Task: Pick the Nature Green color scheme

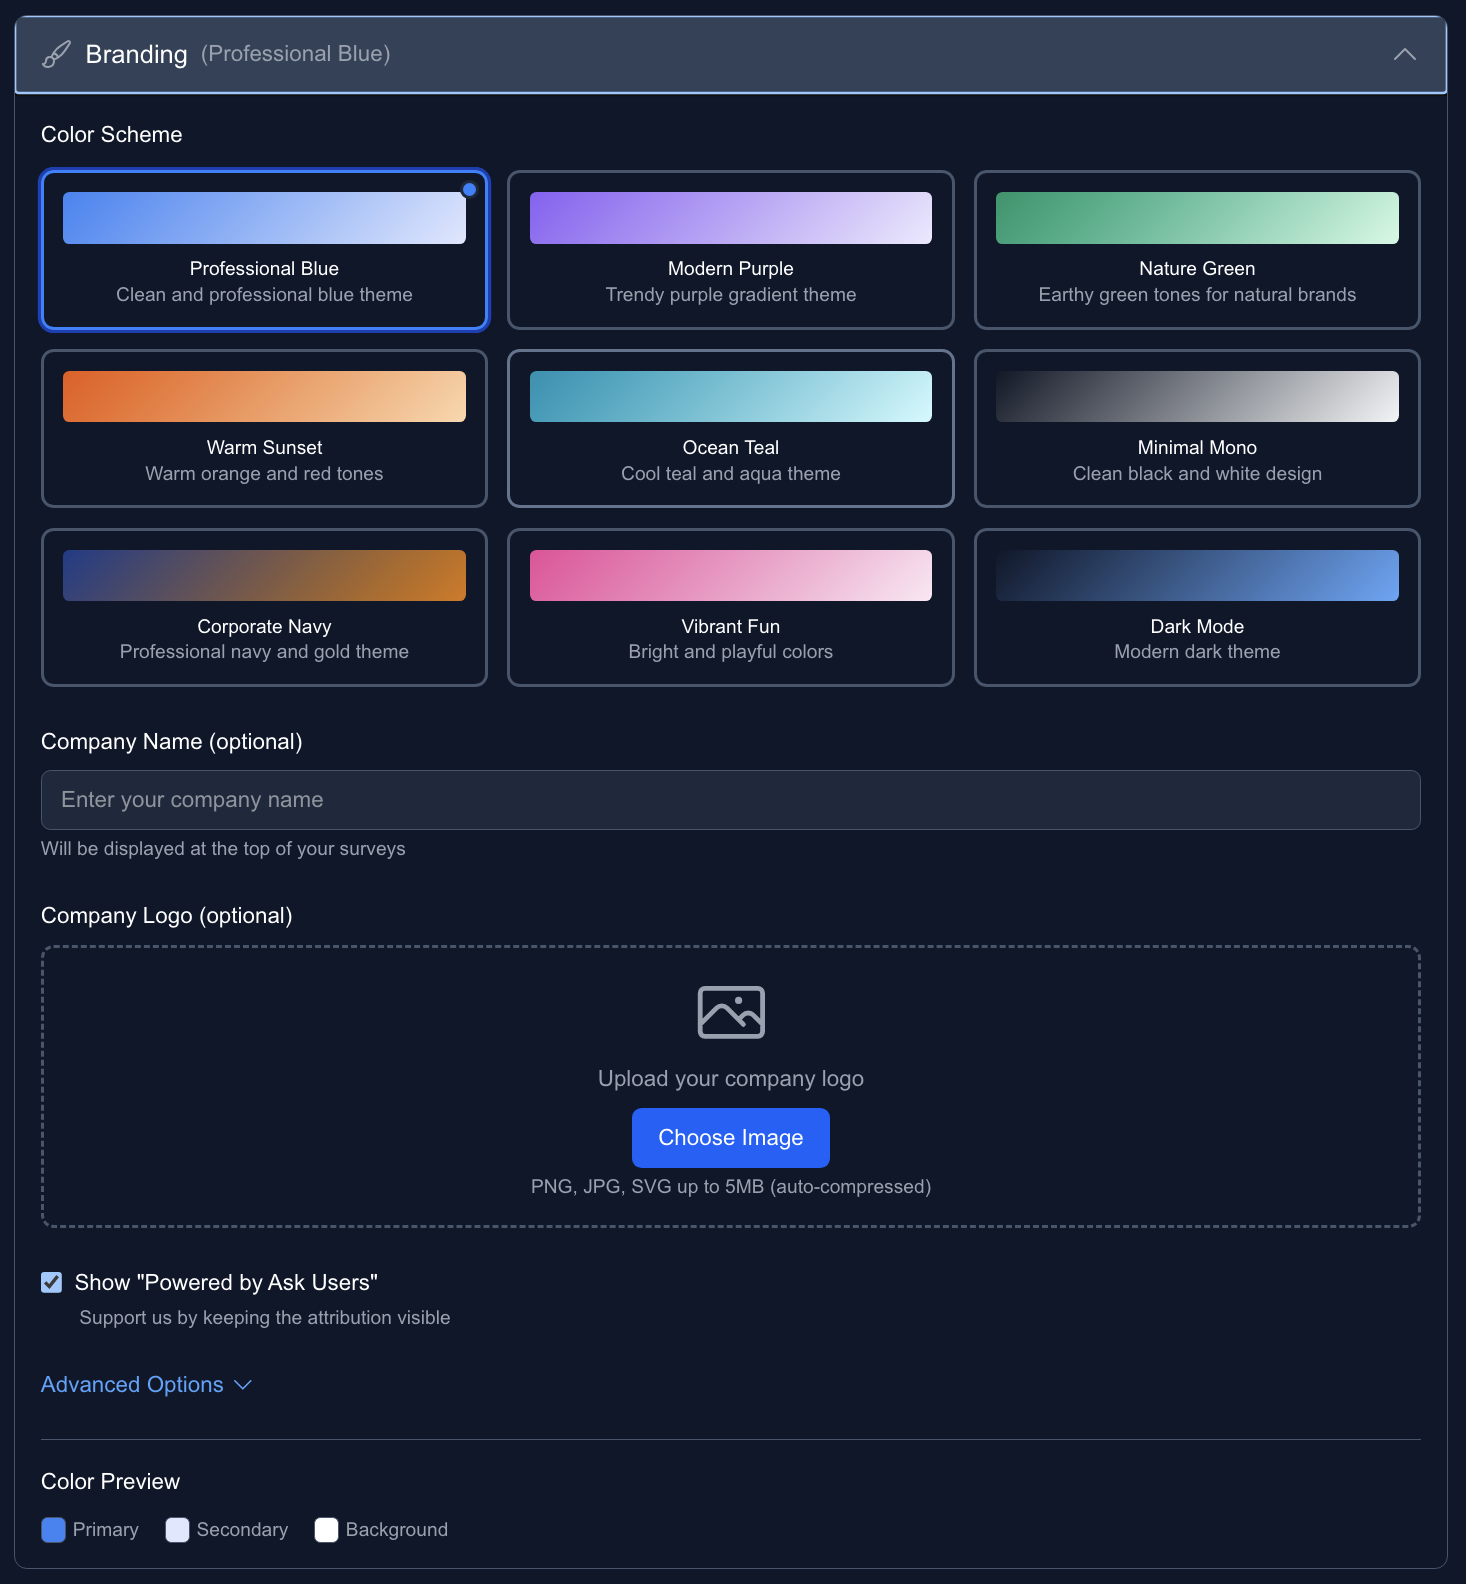Action: [1196, 250]
